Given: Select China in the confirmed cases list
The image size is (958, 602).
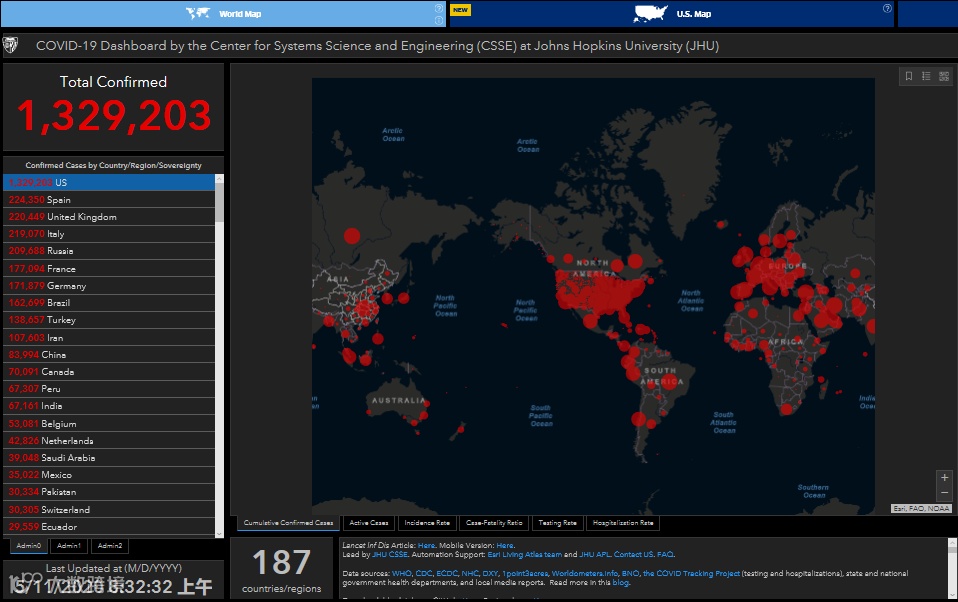Looking at the screenshot, I should 109,355.
